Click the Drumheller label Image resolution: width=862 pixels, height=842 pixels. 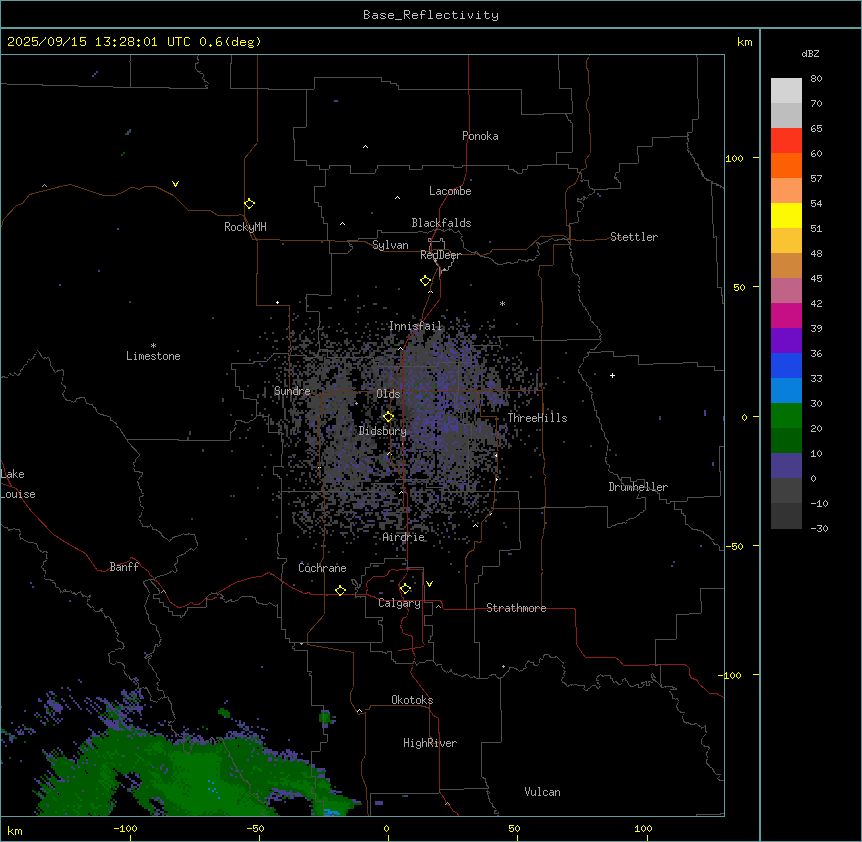[x=638, y=487]
